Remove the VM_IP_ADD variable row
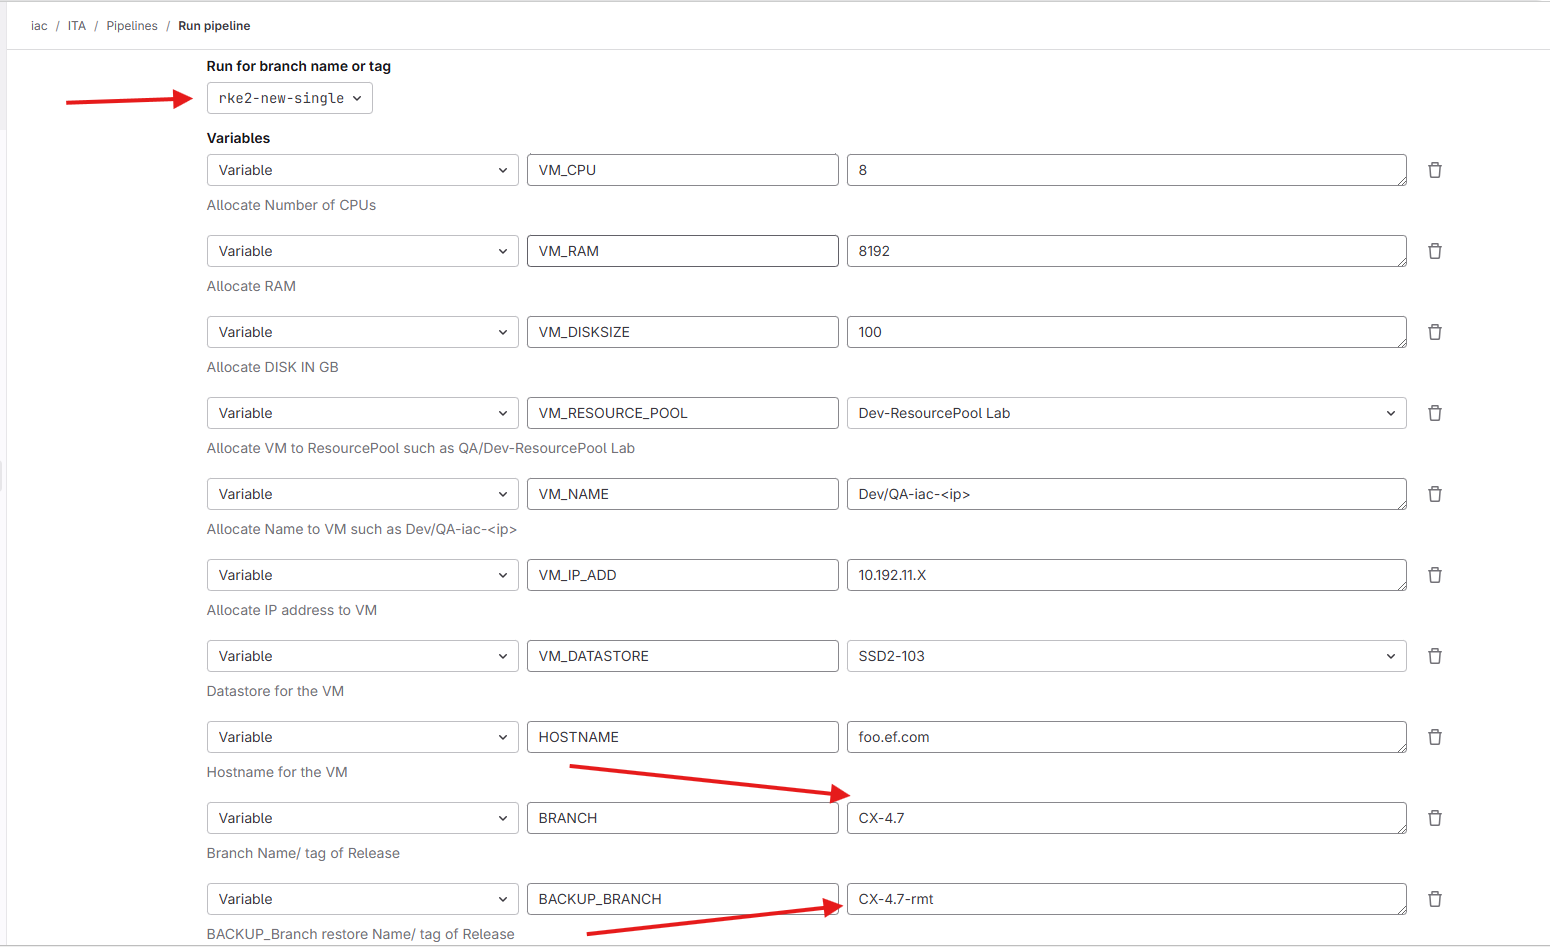Viewport: 1550px width, 947px height. tap(1434, 575)
